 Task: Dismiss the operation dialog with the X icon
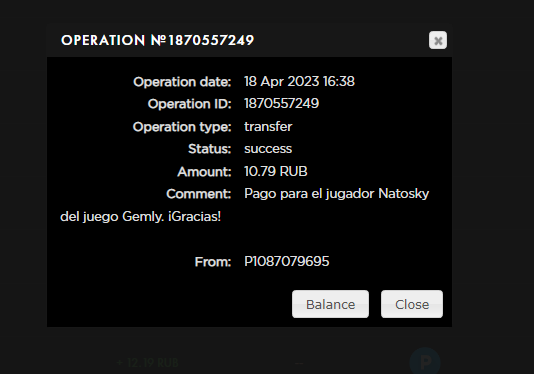pos(438,40)
